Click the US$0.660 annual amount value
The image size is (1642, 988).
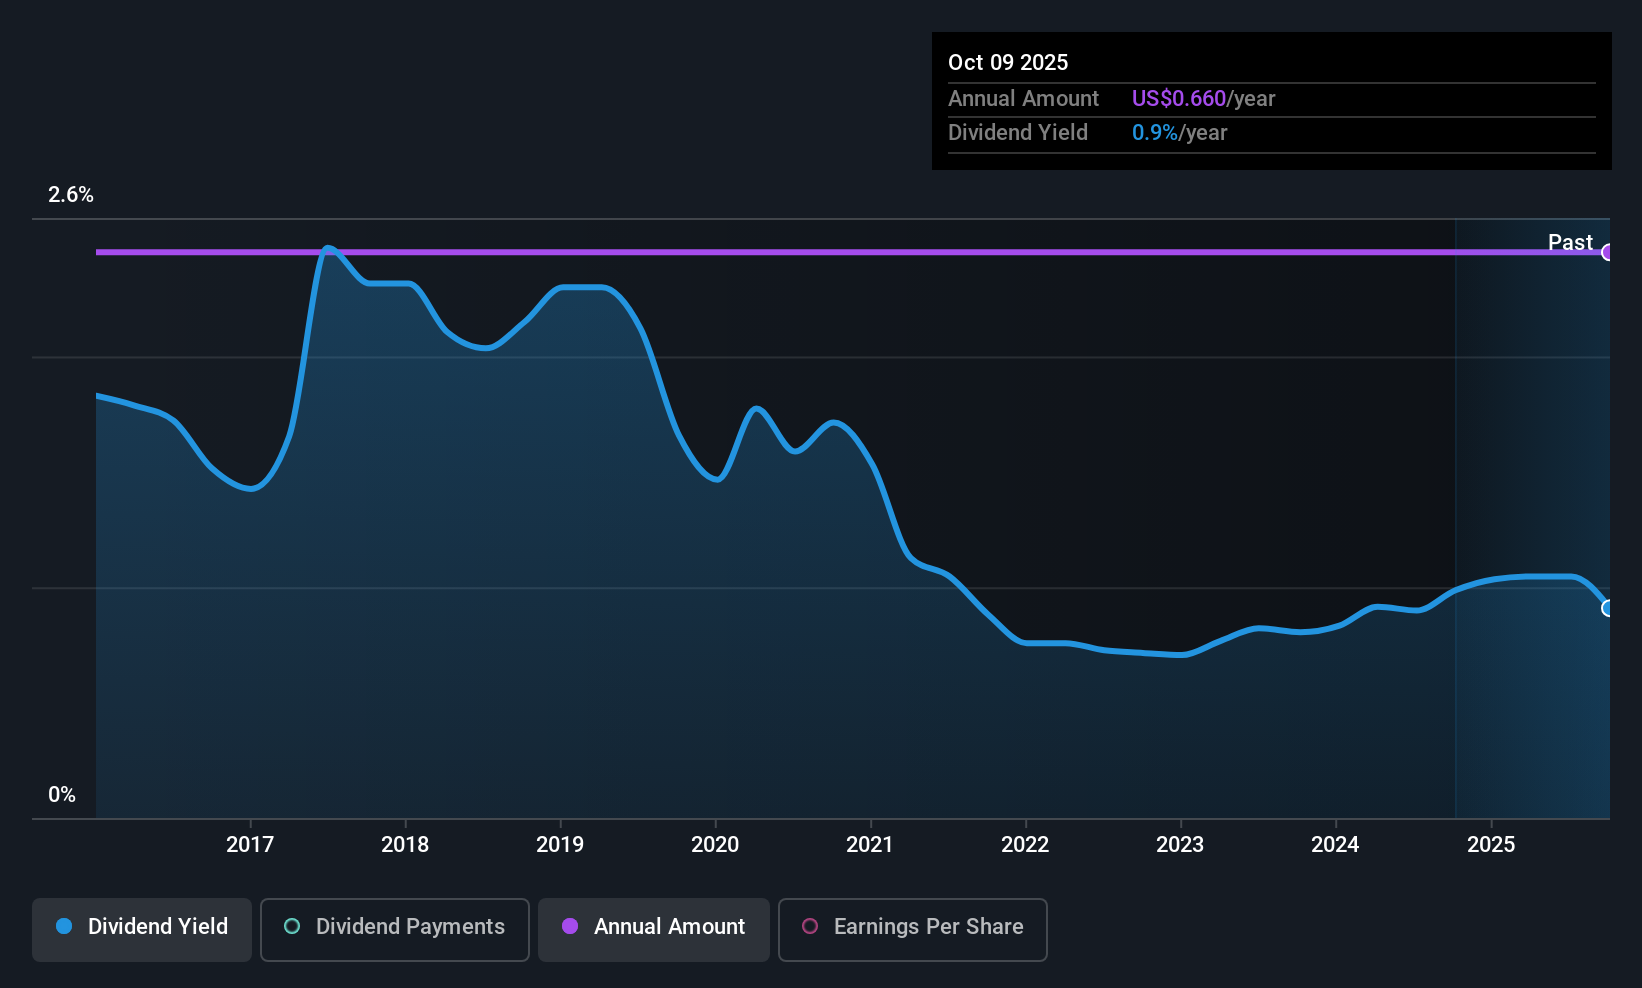(1178, 98)
